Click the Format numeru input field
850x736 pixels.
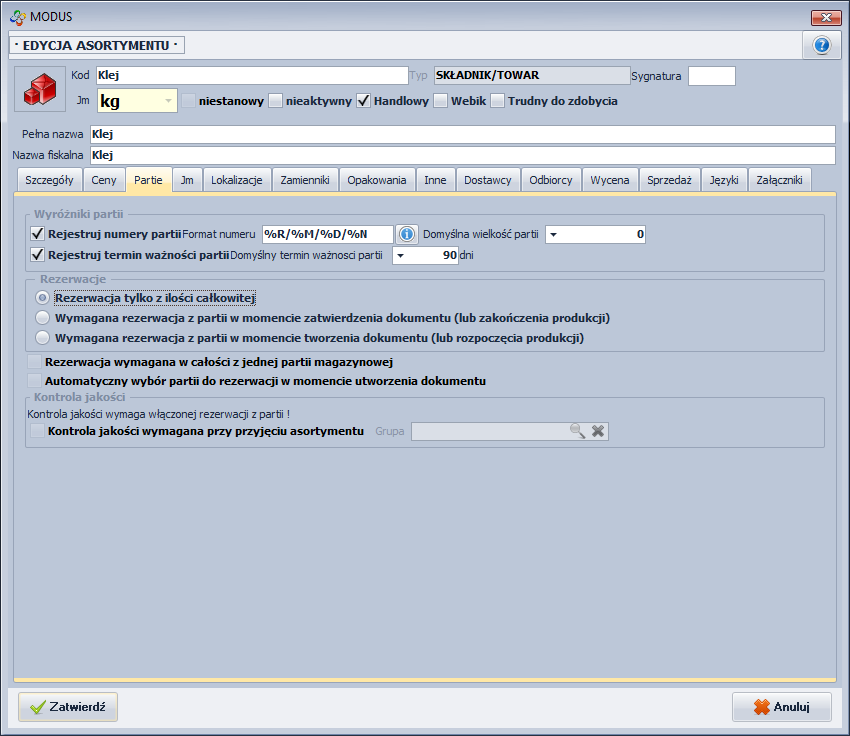click(326, 234)
